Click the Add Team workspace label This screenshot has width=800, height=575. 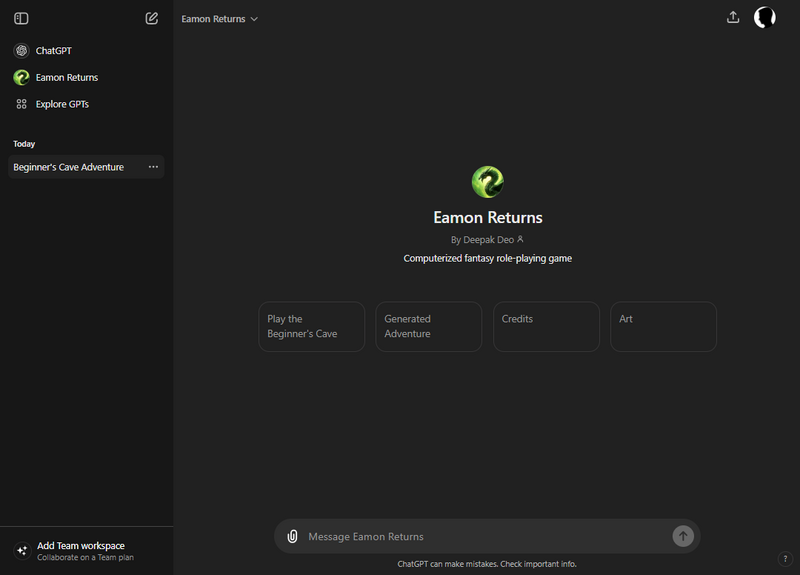[81, 545]
